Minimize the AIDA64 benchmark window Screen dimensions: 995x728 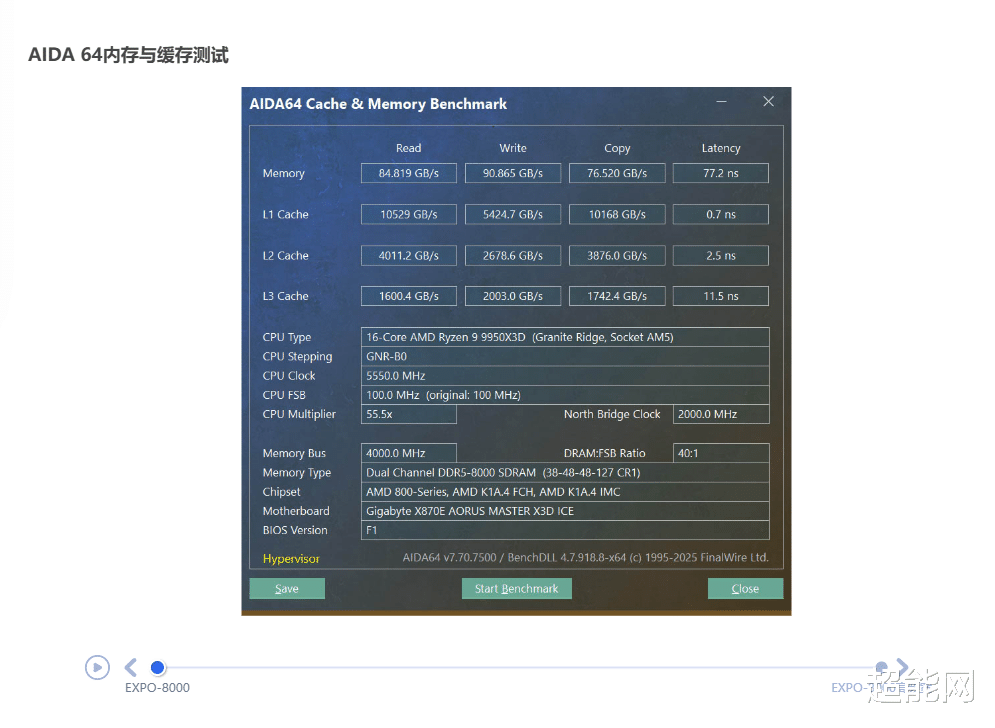point(722,102)
